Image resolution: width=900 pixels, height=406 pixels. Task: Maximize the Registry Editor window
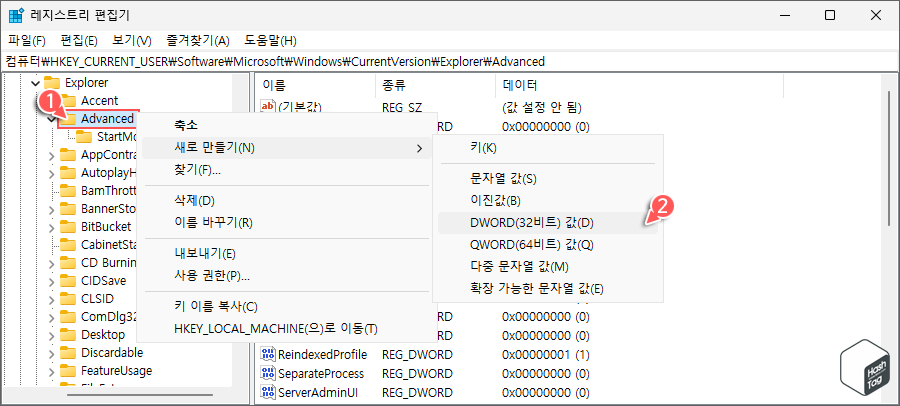[829, 16]
